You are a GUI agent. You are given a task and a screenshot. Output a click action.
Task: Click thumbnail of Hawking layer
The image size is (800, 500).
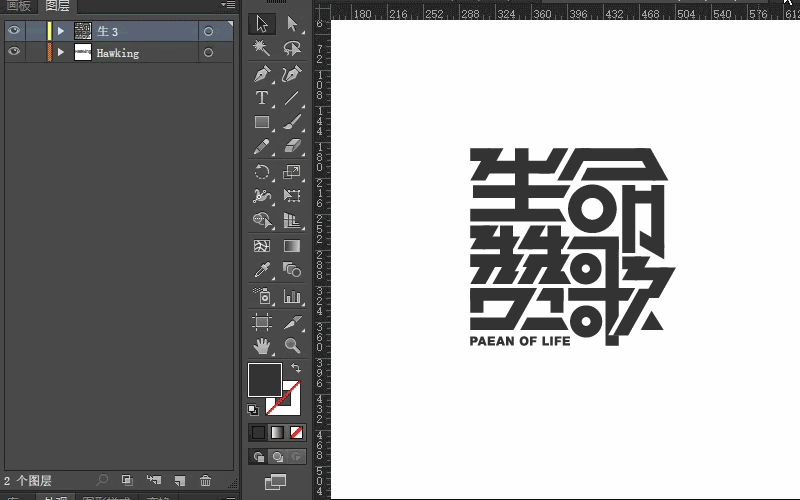(x=83, y=52)
